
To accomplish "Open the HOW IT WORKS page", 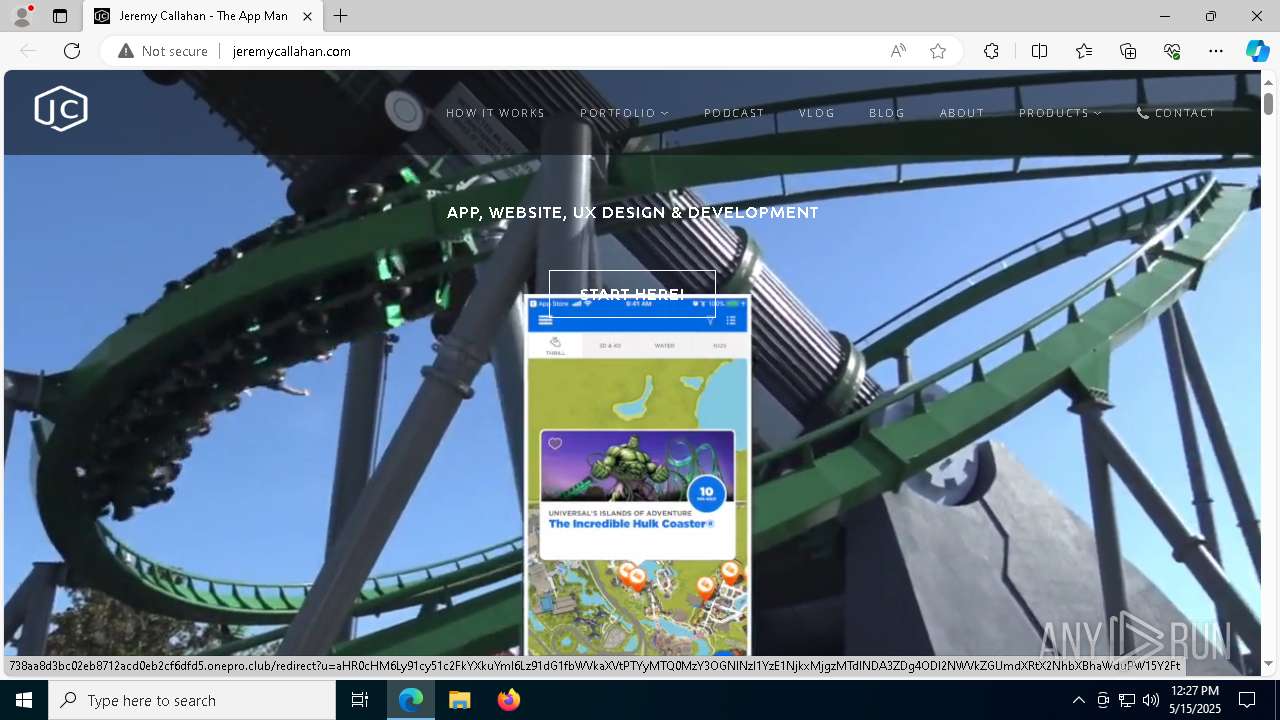I will pos(496,113).
